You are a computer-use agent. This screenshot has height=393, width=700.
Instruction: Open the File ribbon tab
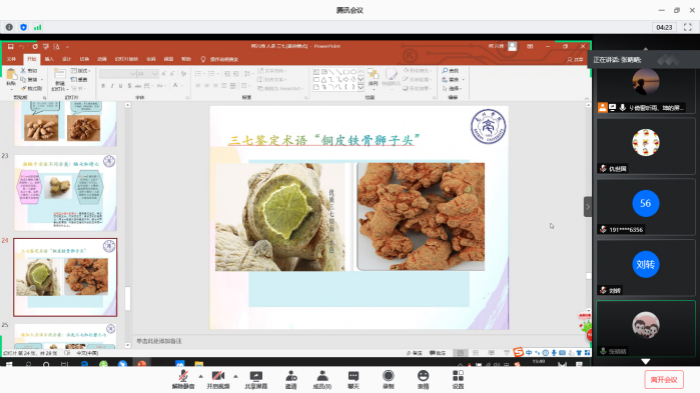click(x=11, y=59)
